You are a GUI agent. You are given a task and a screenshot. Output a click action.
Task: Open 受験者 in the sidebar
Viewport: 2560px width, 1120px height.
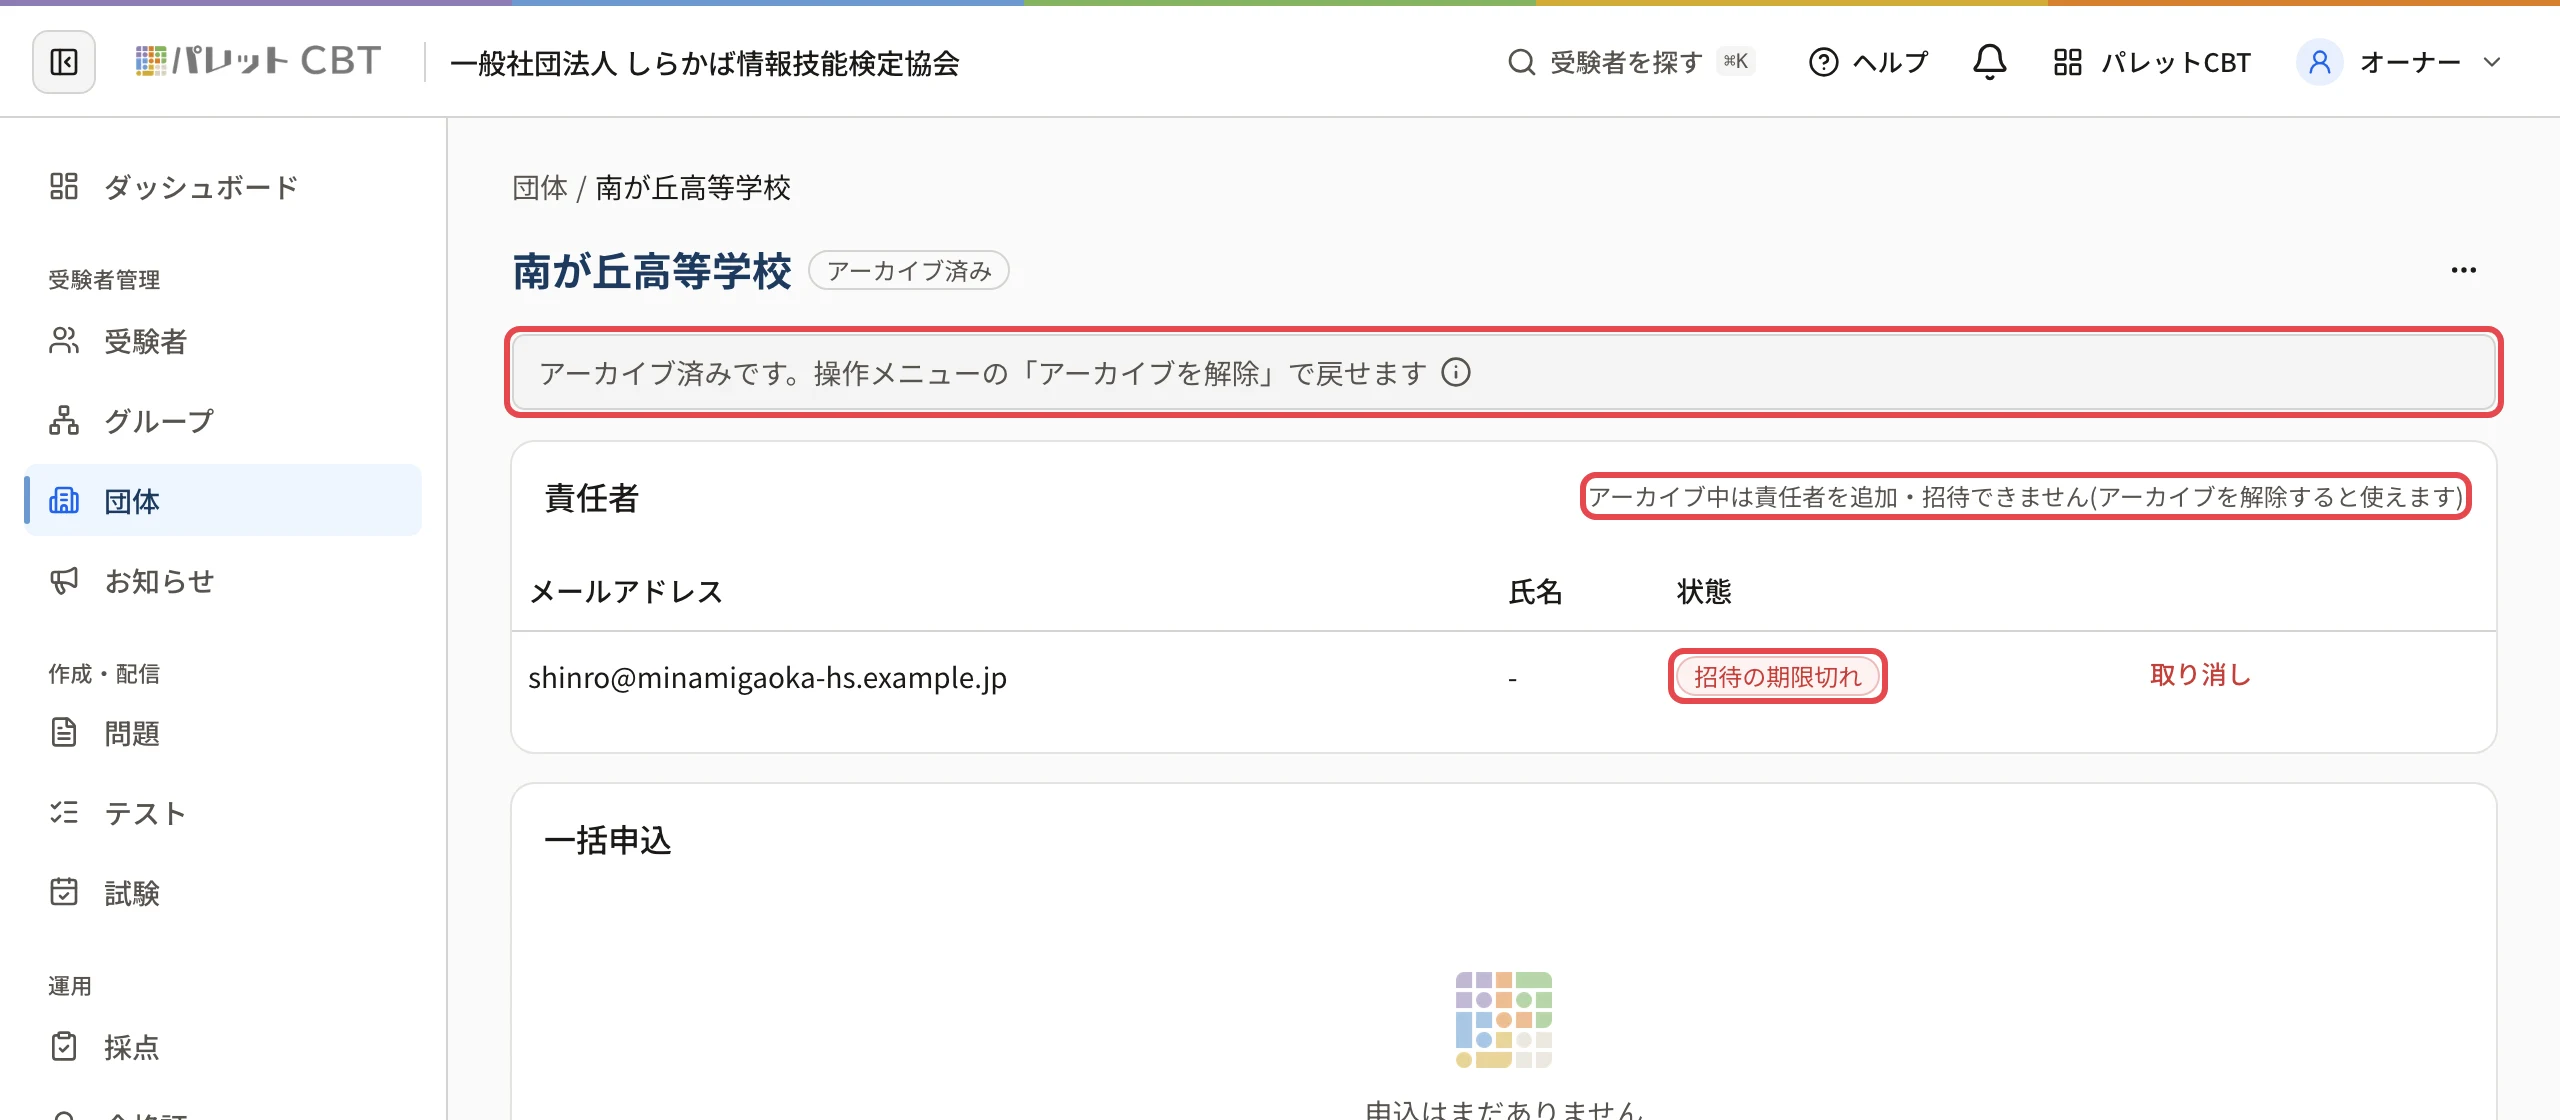click(x=223, y=341)
